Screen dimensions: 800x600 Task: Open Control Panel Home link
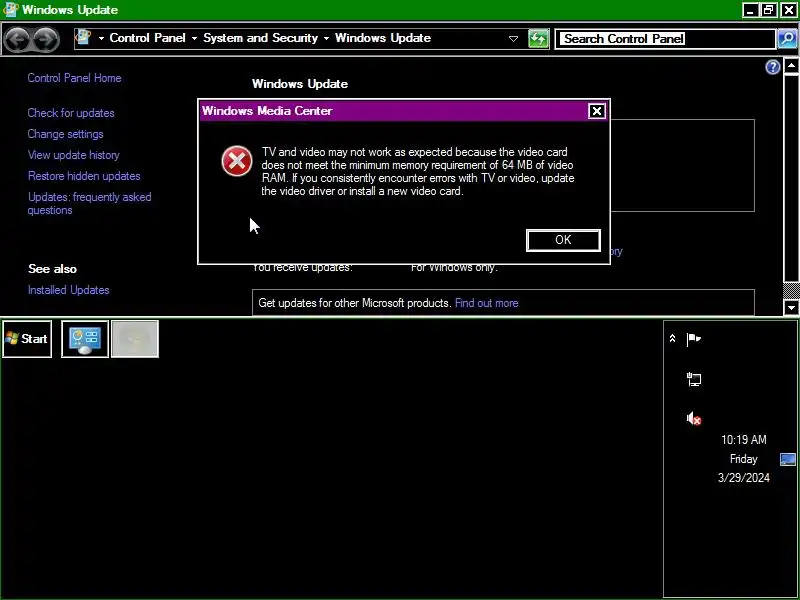click(74, 78)
